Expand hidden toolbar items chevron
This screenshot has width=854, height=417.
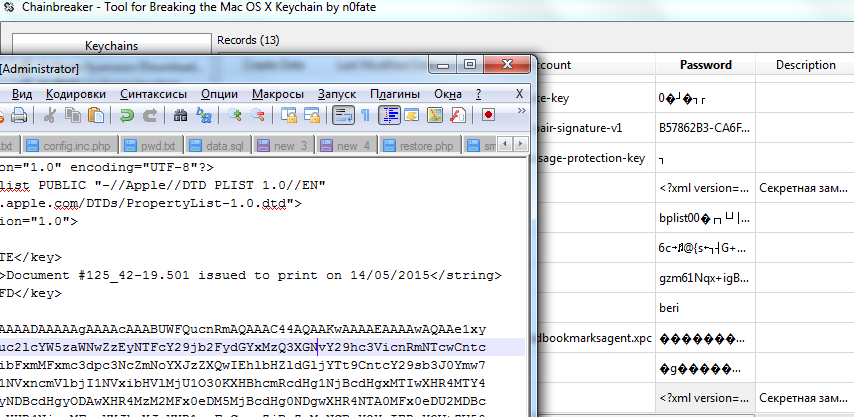coord(521,111)
